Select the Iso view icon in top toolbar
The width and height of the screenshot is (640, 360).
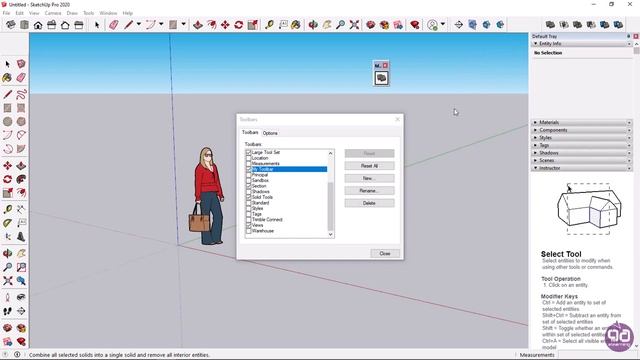pyautogui.click(x=11, y=24)
